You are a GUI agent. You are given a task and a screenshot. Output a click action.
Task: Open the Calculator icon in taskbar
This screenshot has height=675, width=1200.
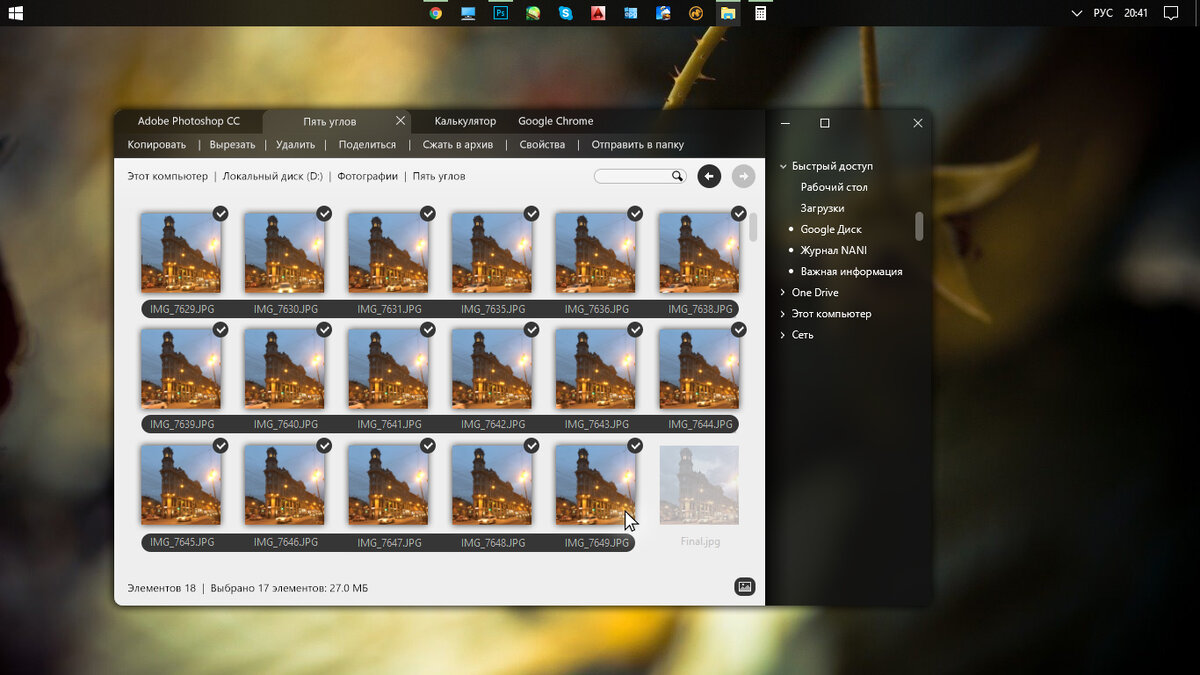(x=761, y=13)
